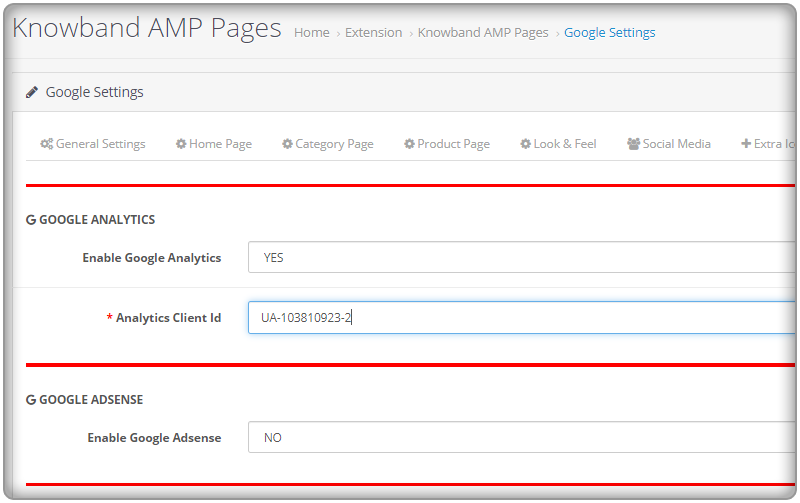Click the gear icon of Category Page tab
This screenshot has height=503, width=800.
[287, 144]
